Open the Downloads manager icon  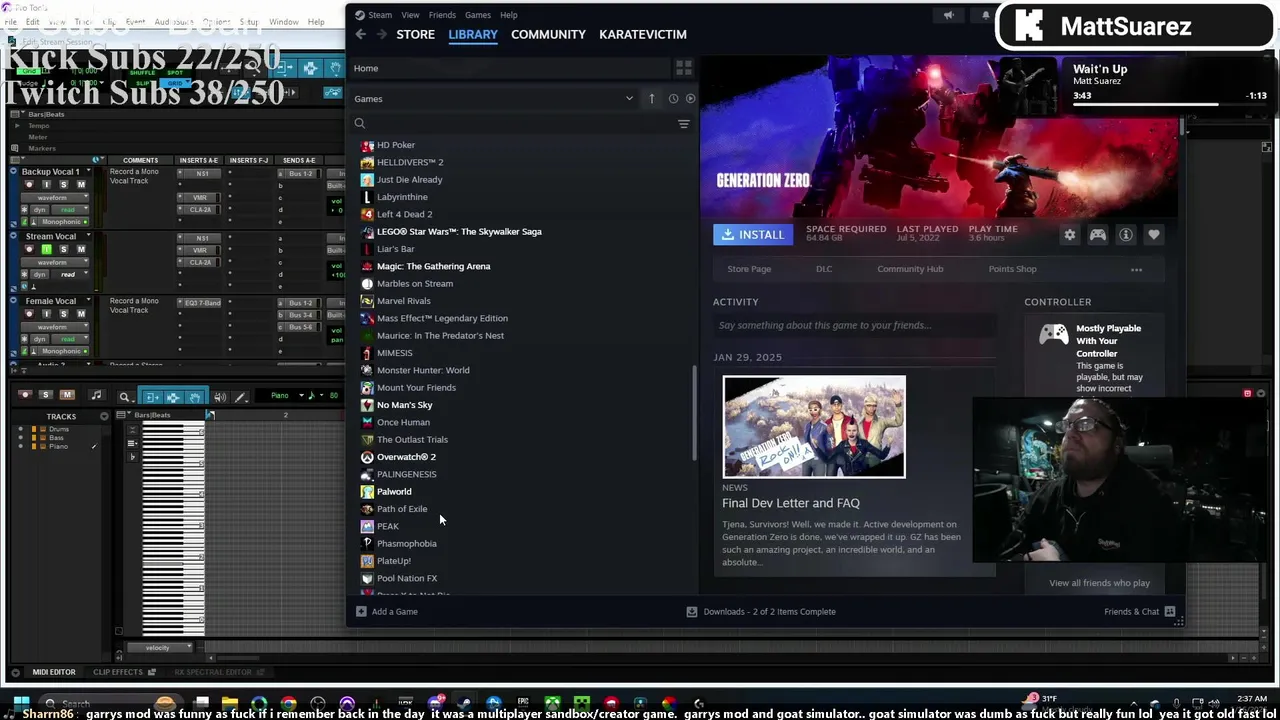click(x=691, y=611)
